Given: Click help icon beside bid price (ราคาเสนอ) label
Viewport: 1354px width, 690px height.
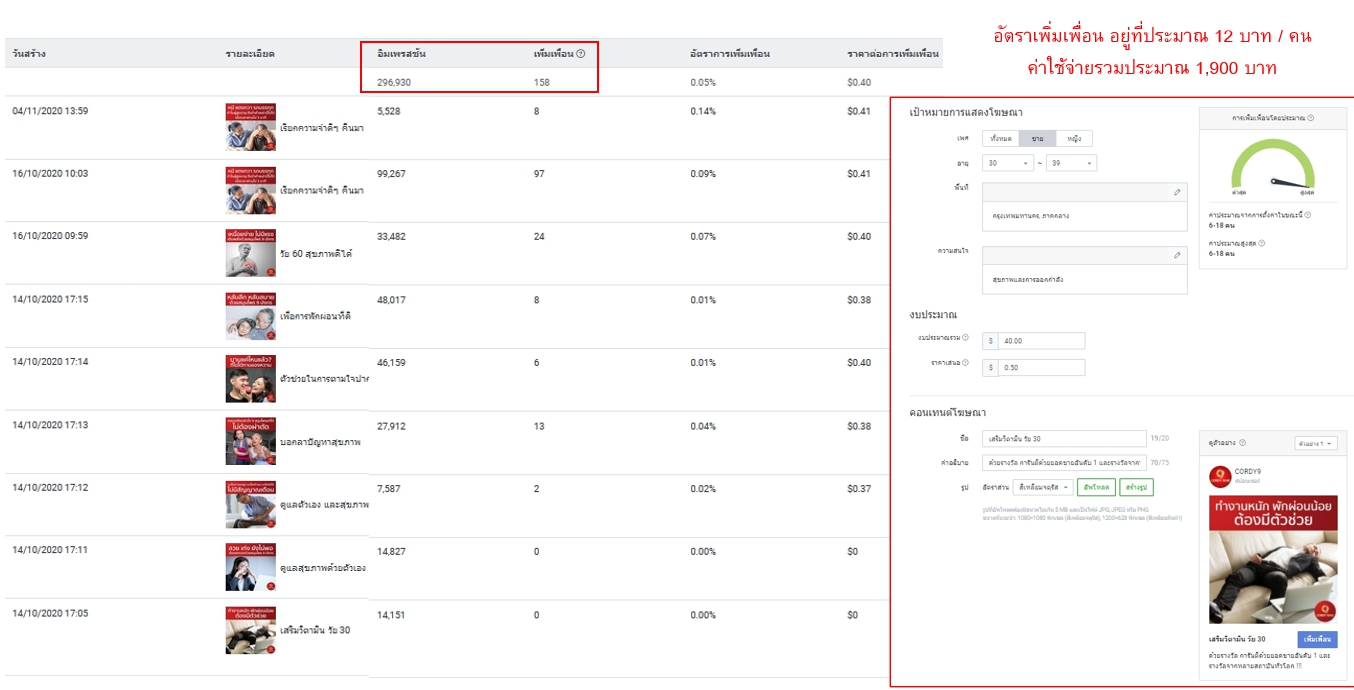Looking at the screenshot, I should (965, 363).
